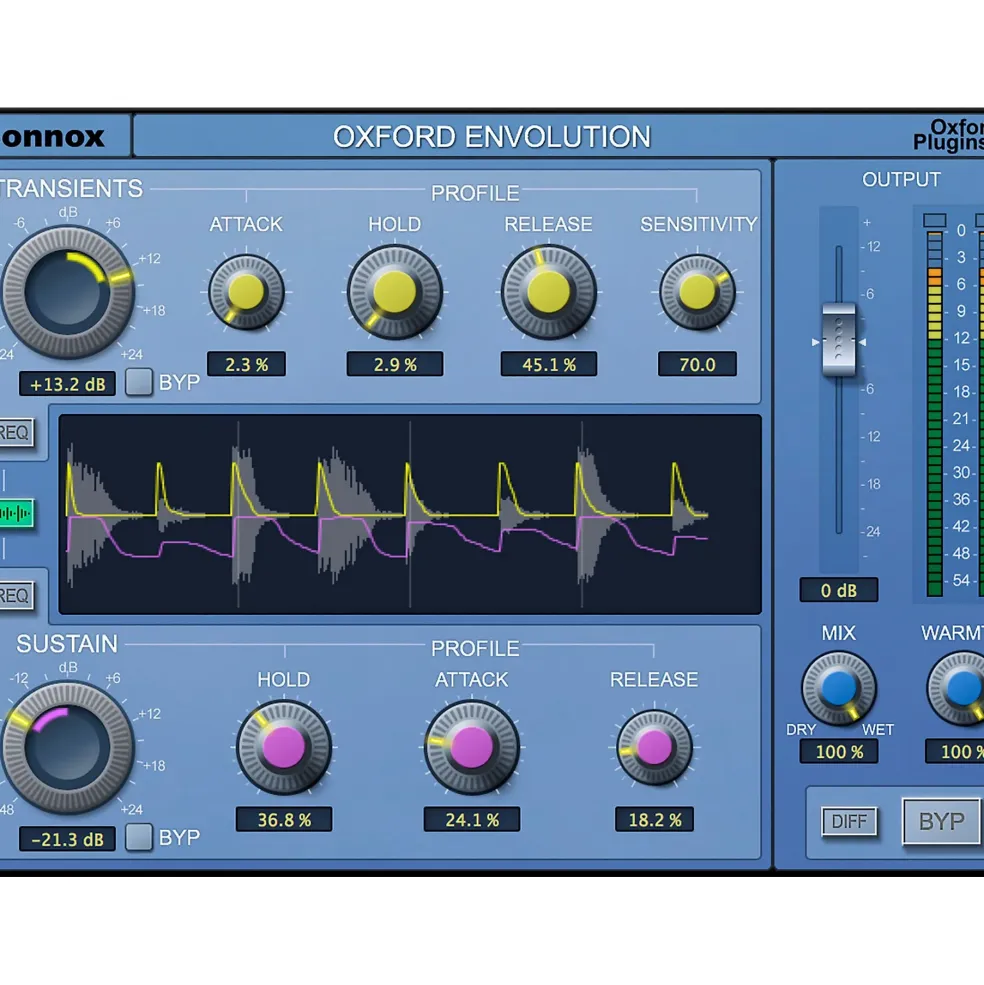984x985 pixels.
Task: Toggle the Transients BYP checkbox
Action: 139,382
